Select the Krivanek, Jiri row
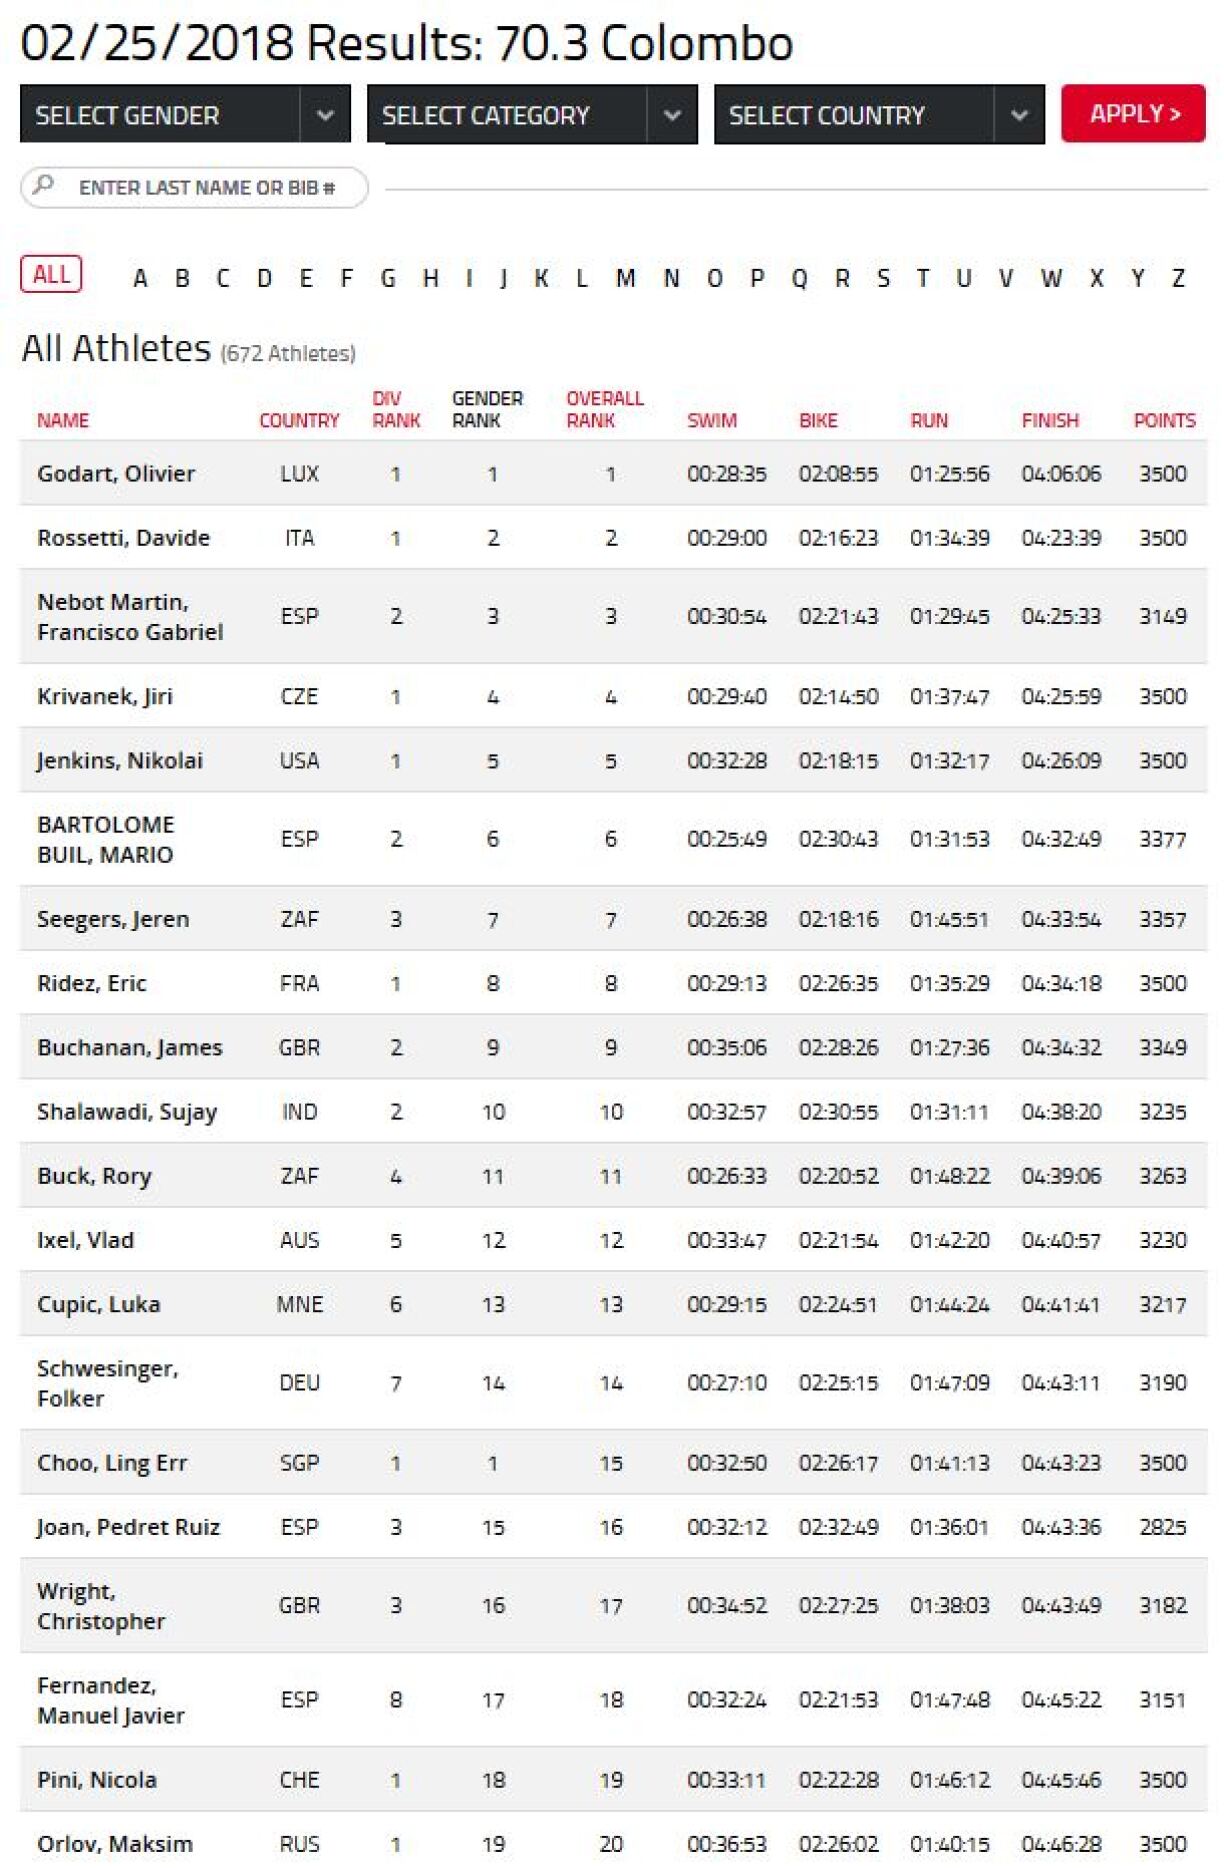 click(x=105, y=696)
